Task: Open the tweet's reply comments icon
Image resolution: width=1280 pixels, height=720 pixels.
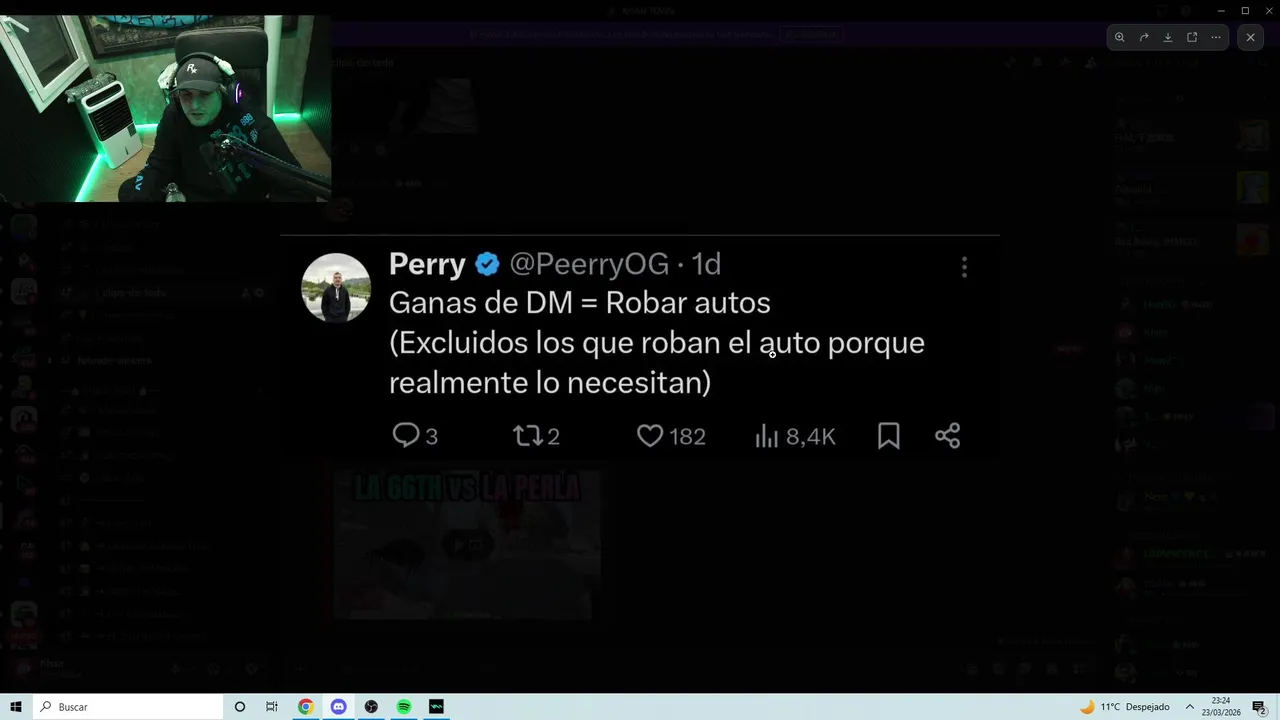Action: 405,435
